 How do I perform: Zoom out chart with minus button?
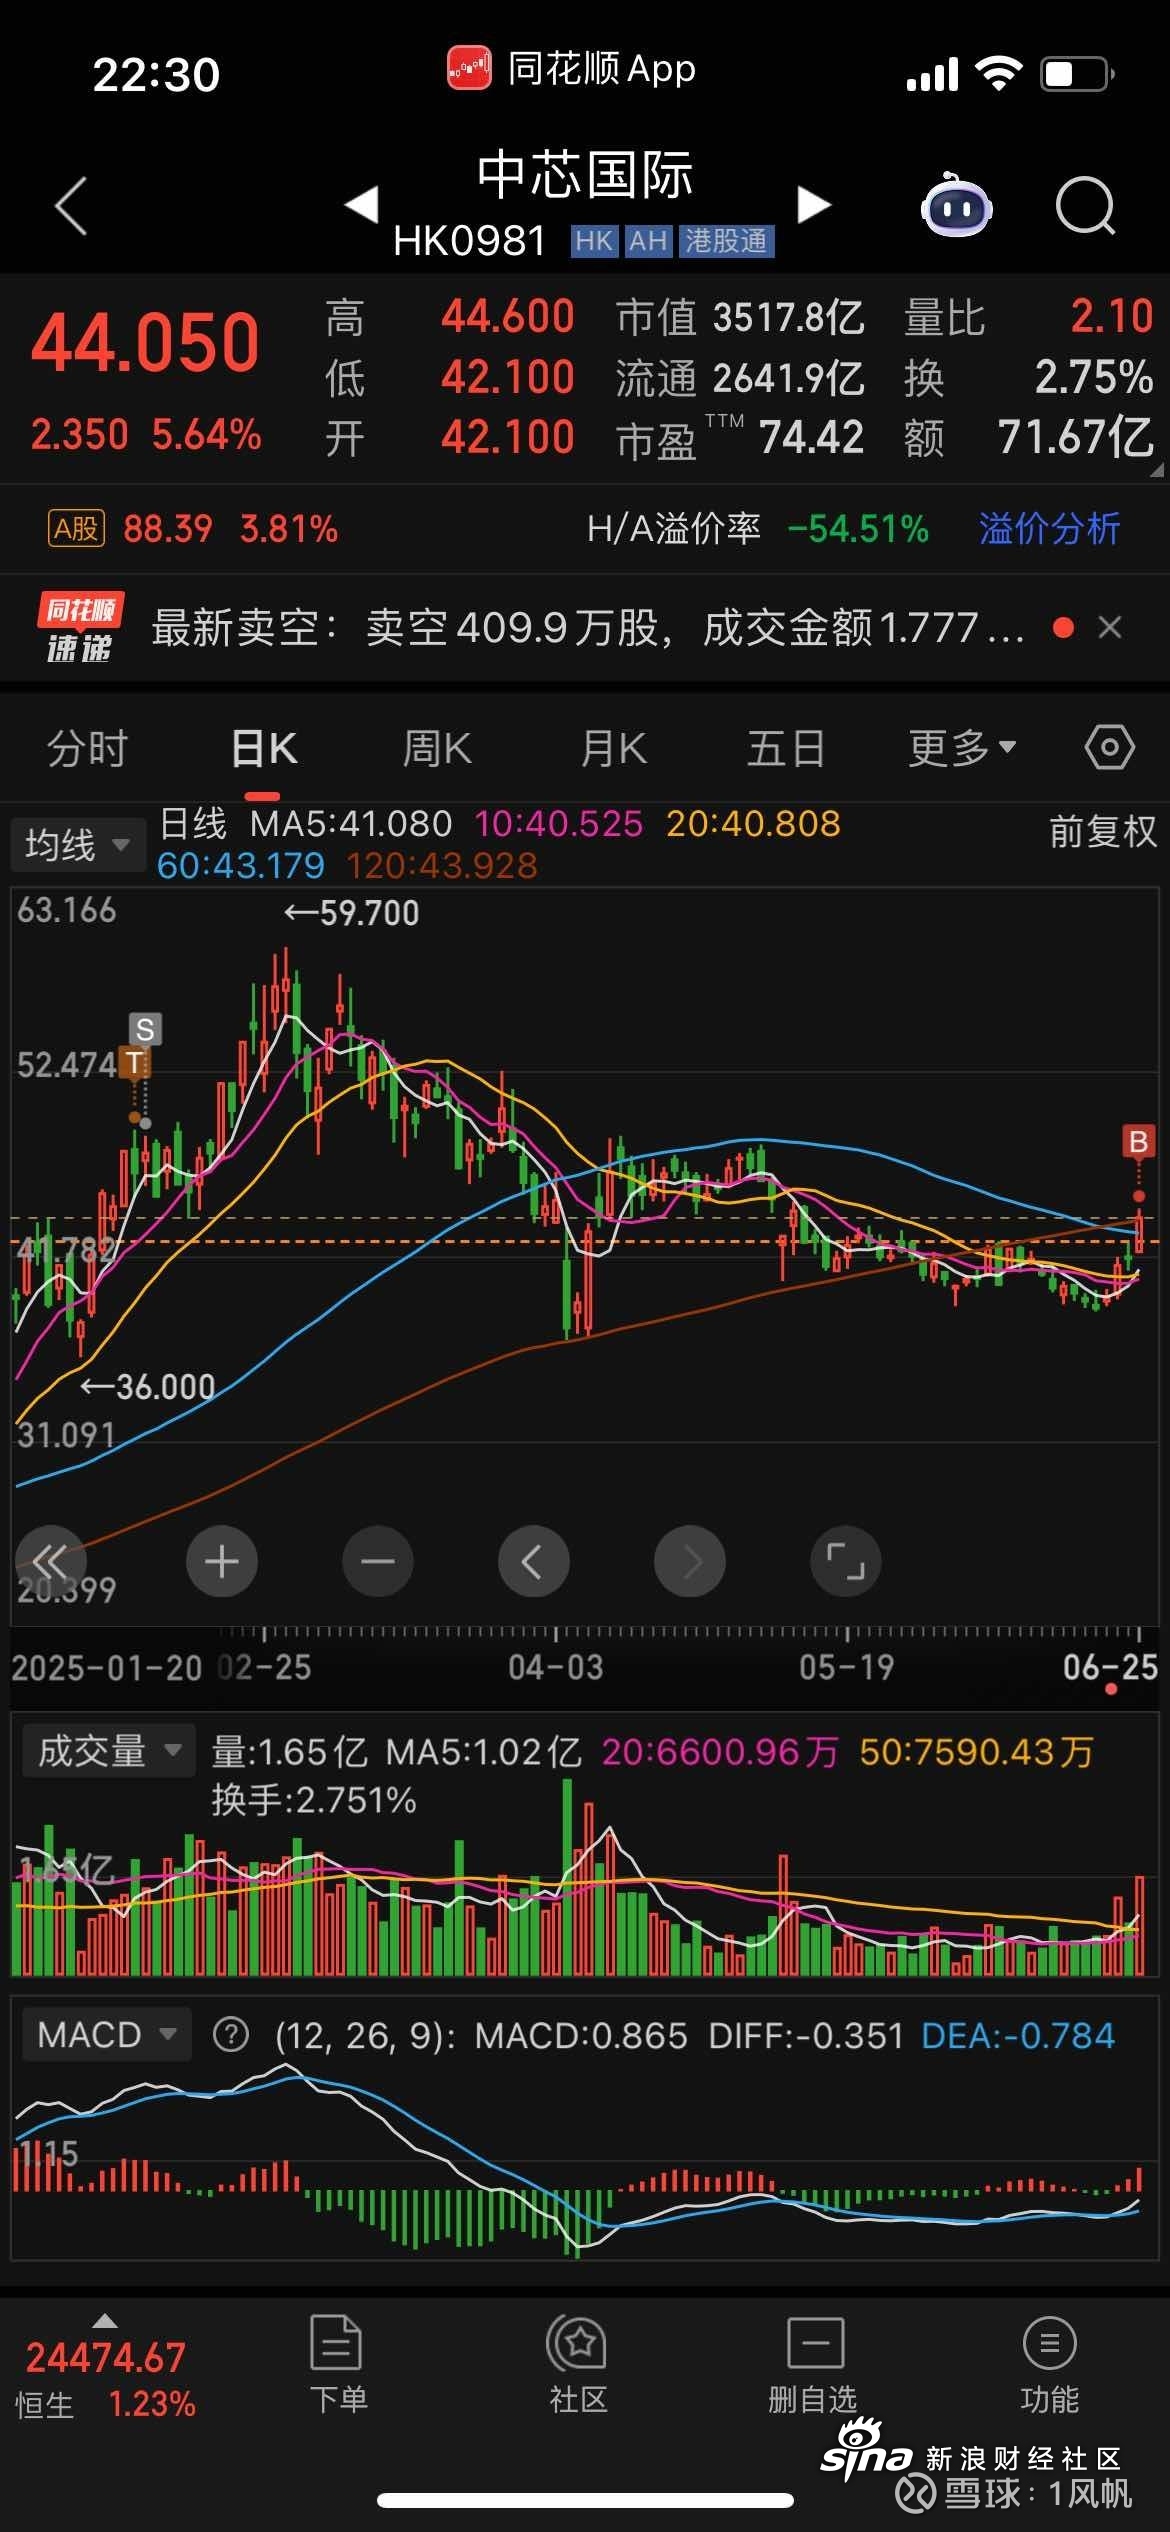(x=377, y=1561)
